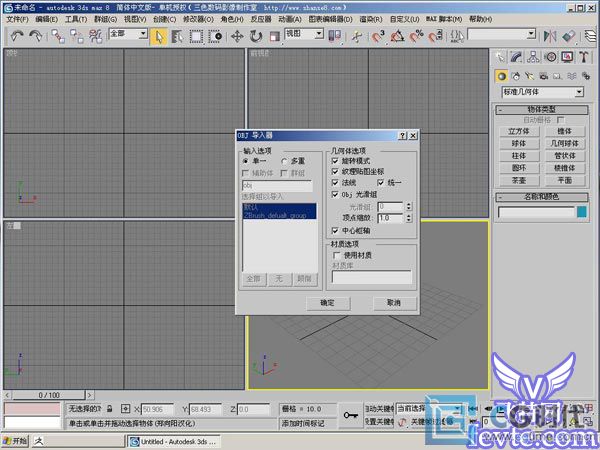Toggle the 统一 checkbox

click(381, 183)
